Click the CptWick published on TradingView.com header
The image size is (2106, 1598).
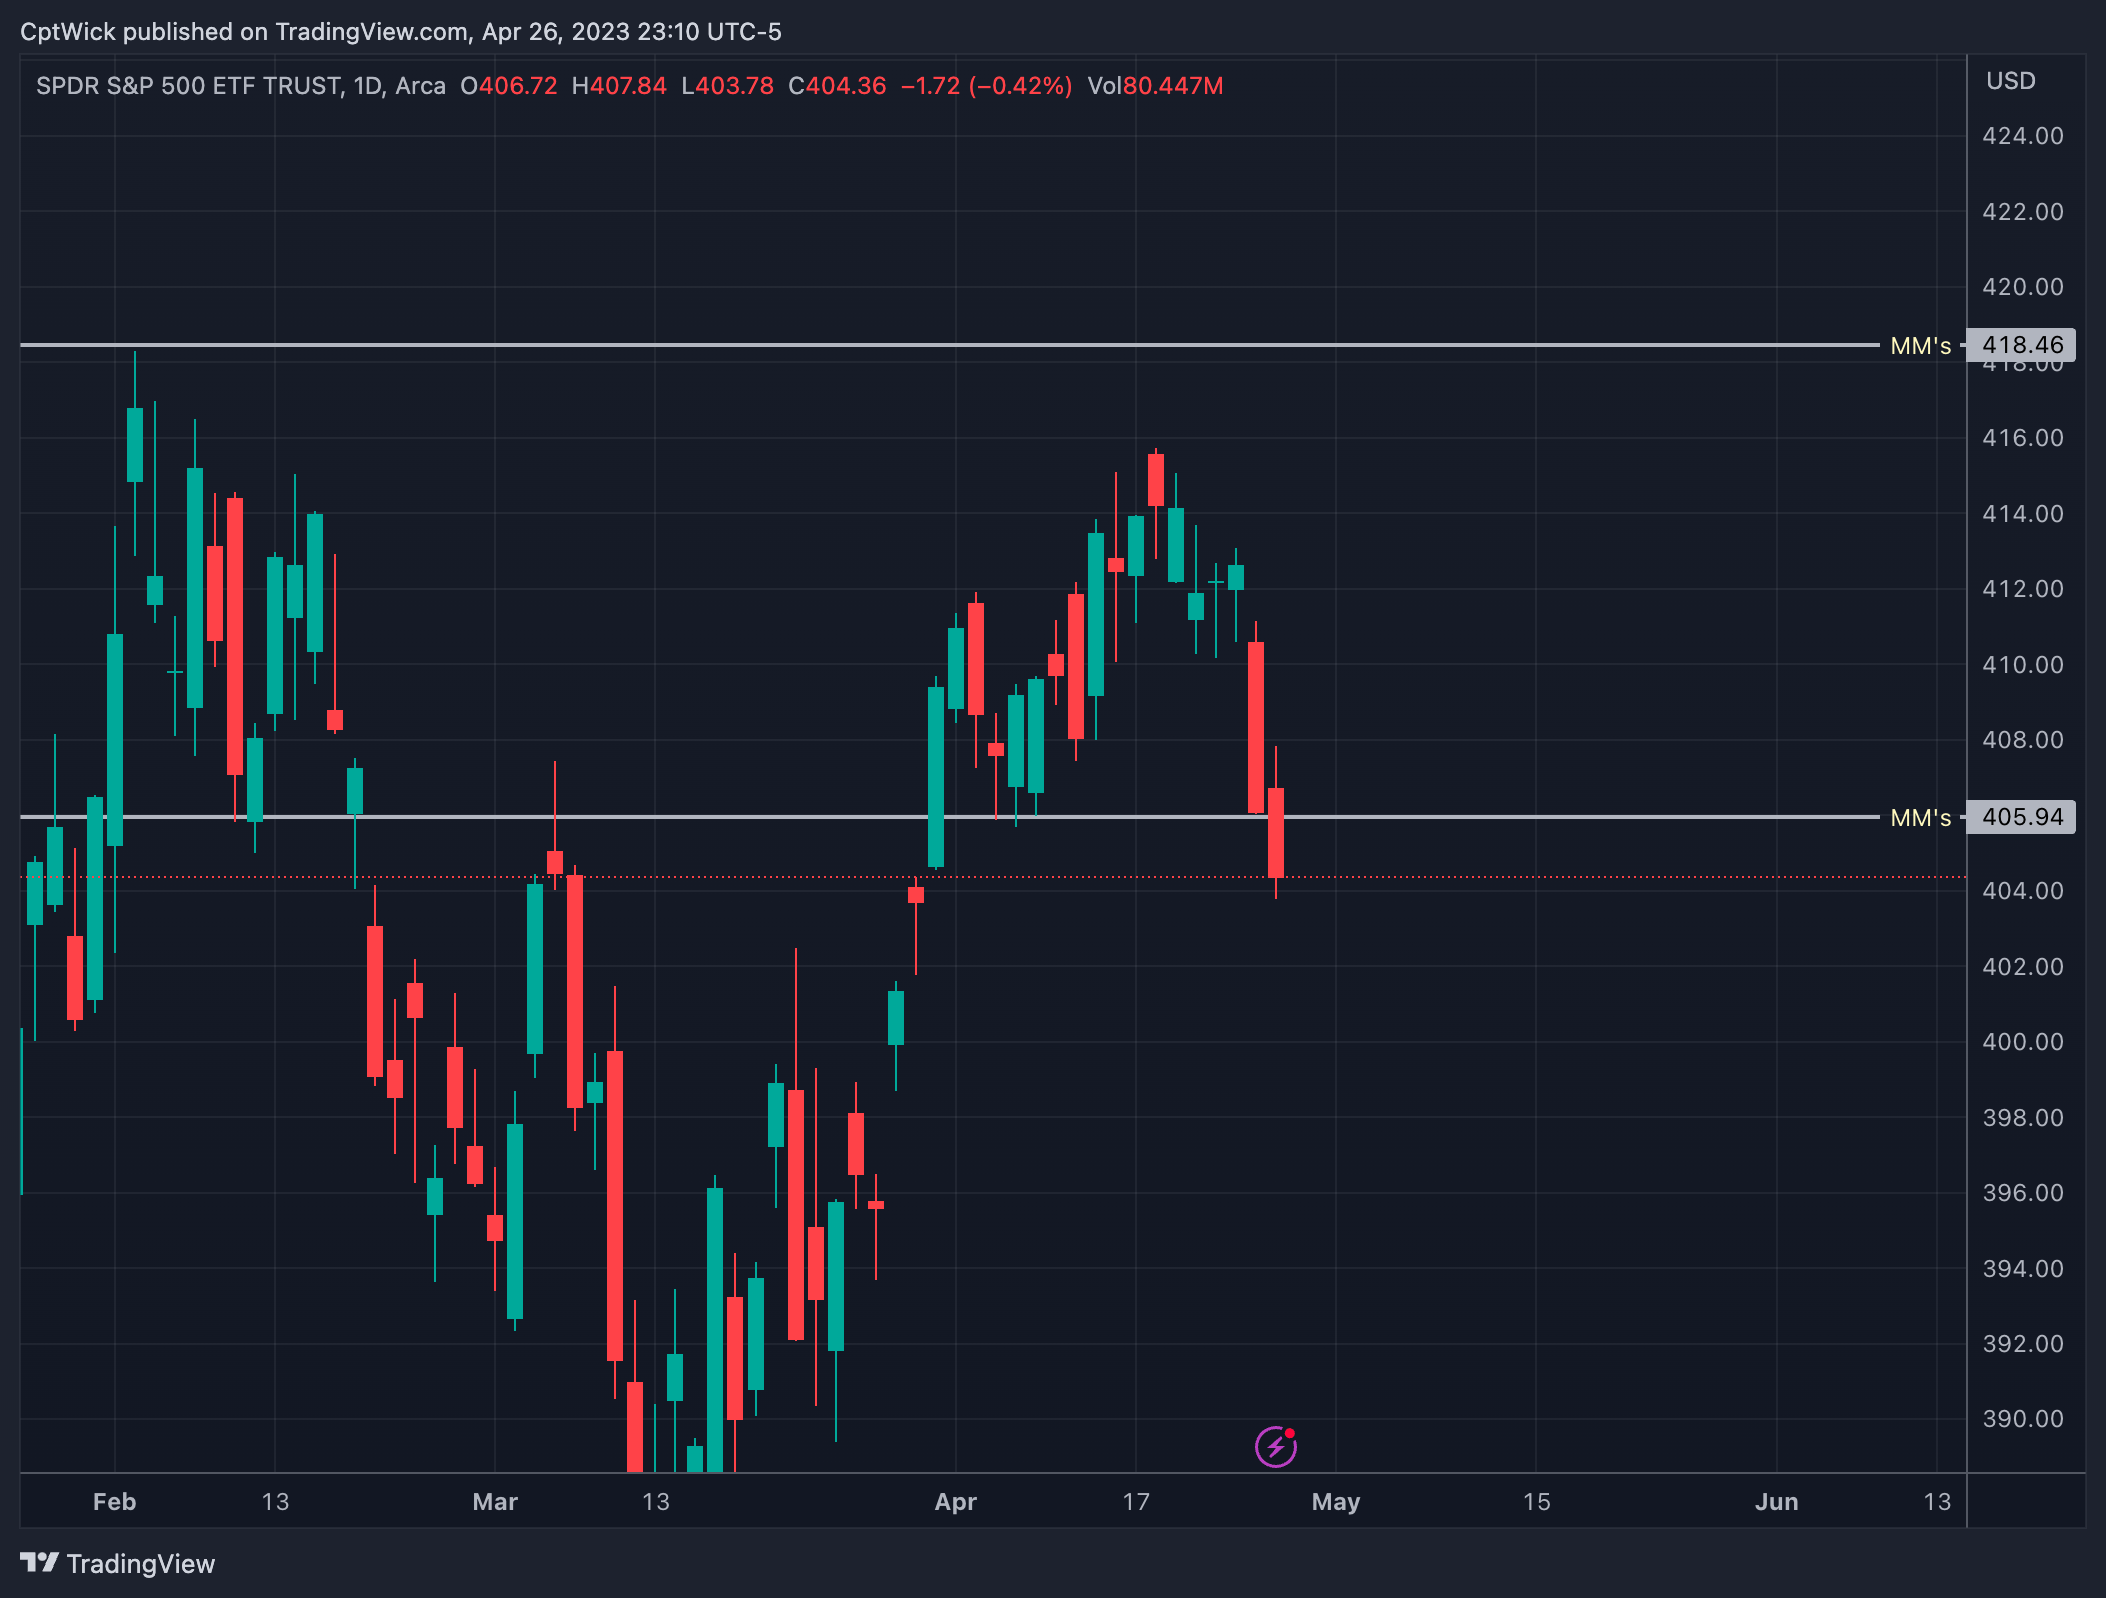(x=401, y=32)
